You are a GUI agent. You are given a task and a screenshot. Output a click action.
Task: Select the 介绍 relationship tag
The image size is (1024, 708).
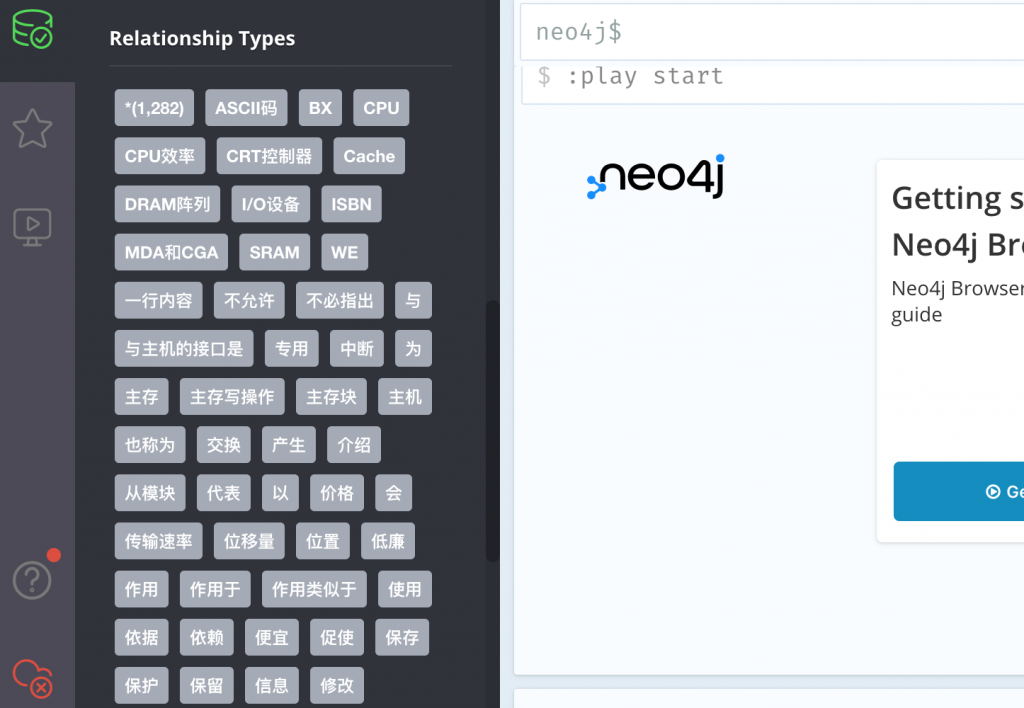[x=354, y=445]
